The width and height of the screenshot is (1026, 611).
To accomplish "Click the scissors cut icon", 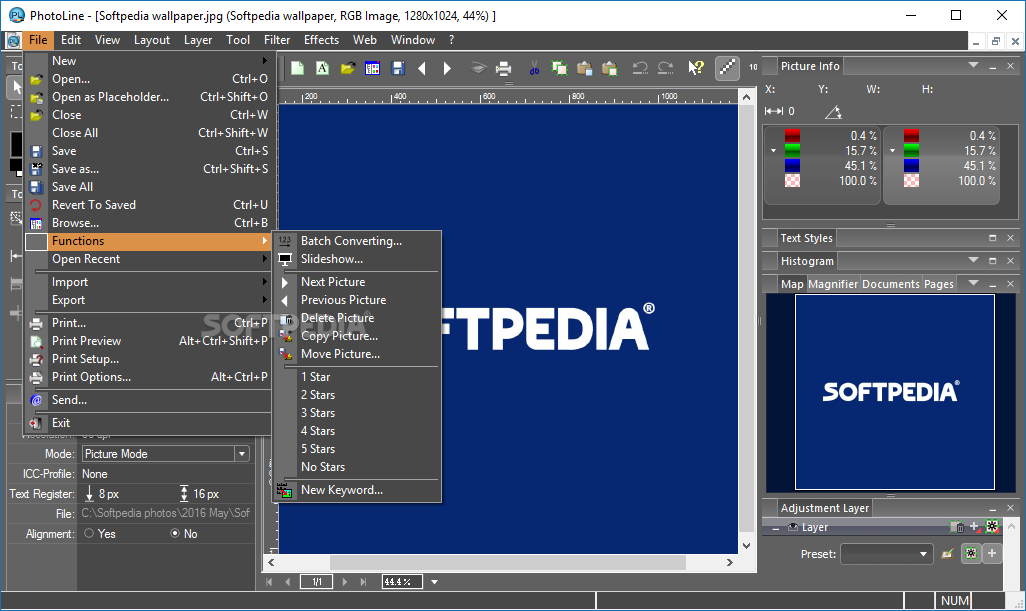I will [535, 68].
